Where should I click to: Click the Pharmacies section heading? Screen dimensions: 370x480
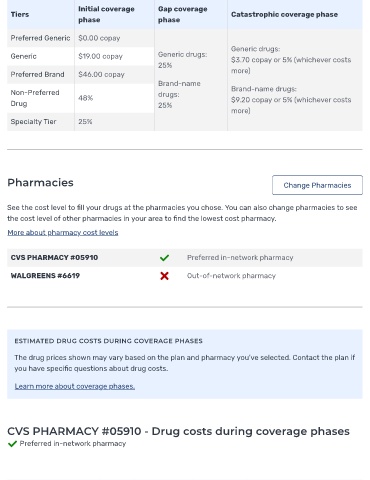click(x=40, y=183)
